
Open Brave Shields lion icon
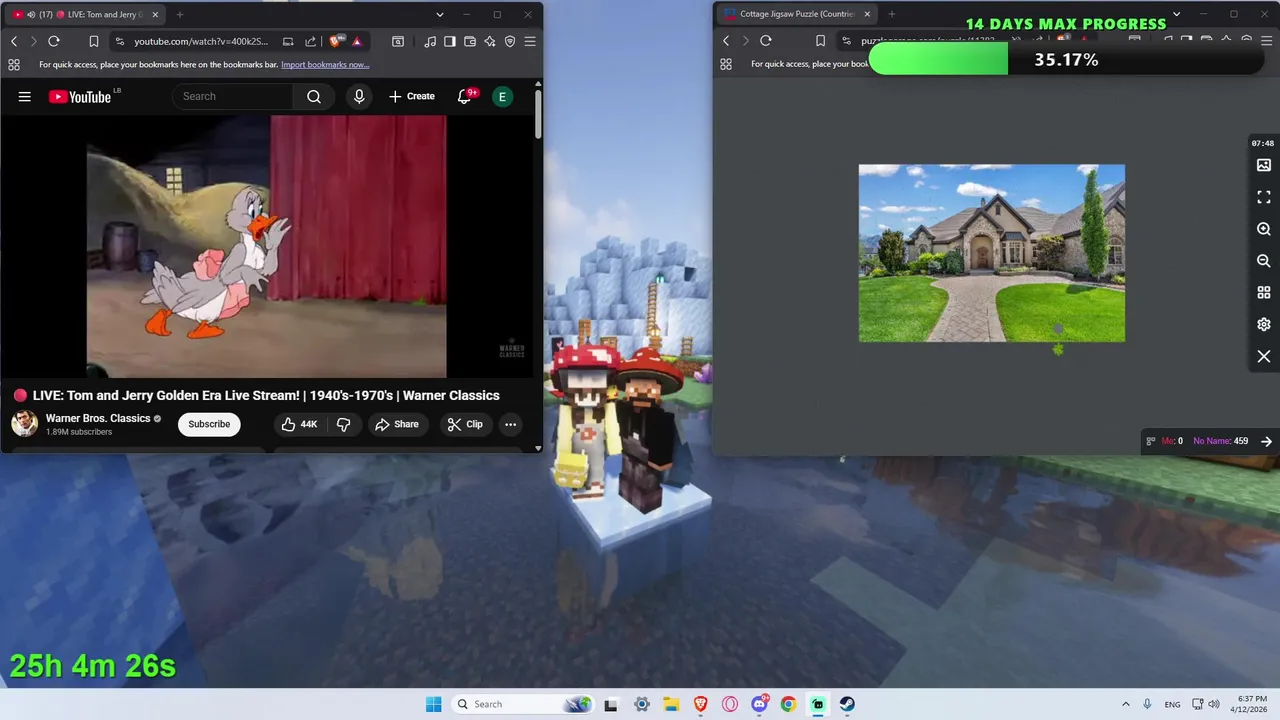[335, 41]
